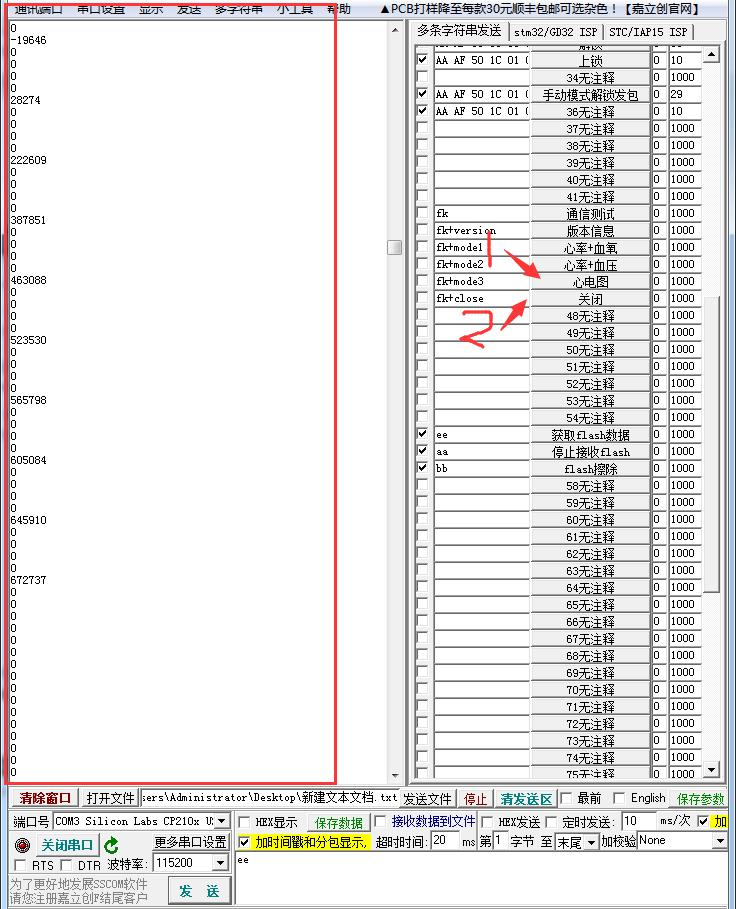Enable the 定时发送 checkbox
This screenshot has height=909, width=736.
[551, 822]
